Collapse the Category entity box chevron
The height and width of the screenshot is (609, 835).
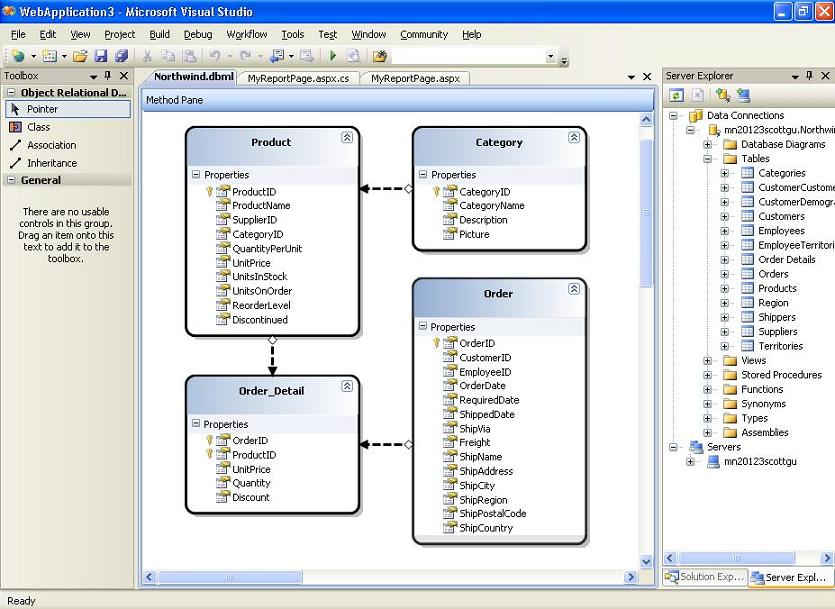pyautogui.click(x=574, y=138)
